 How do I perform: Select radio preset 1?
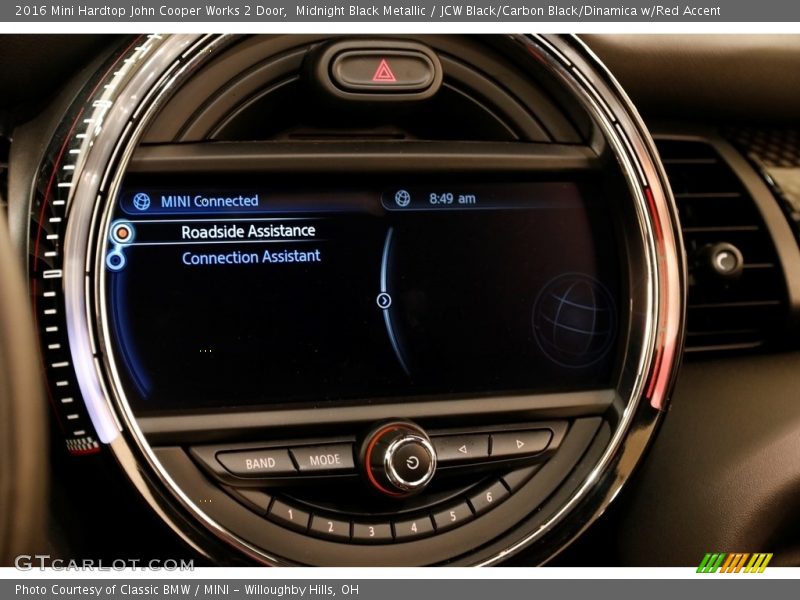pyautogui.click(x=290, y=514)
